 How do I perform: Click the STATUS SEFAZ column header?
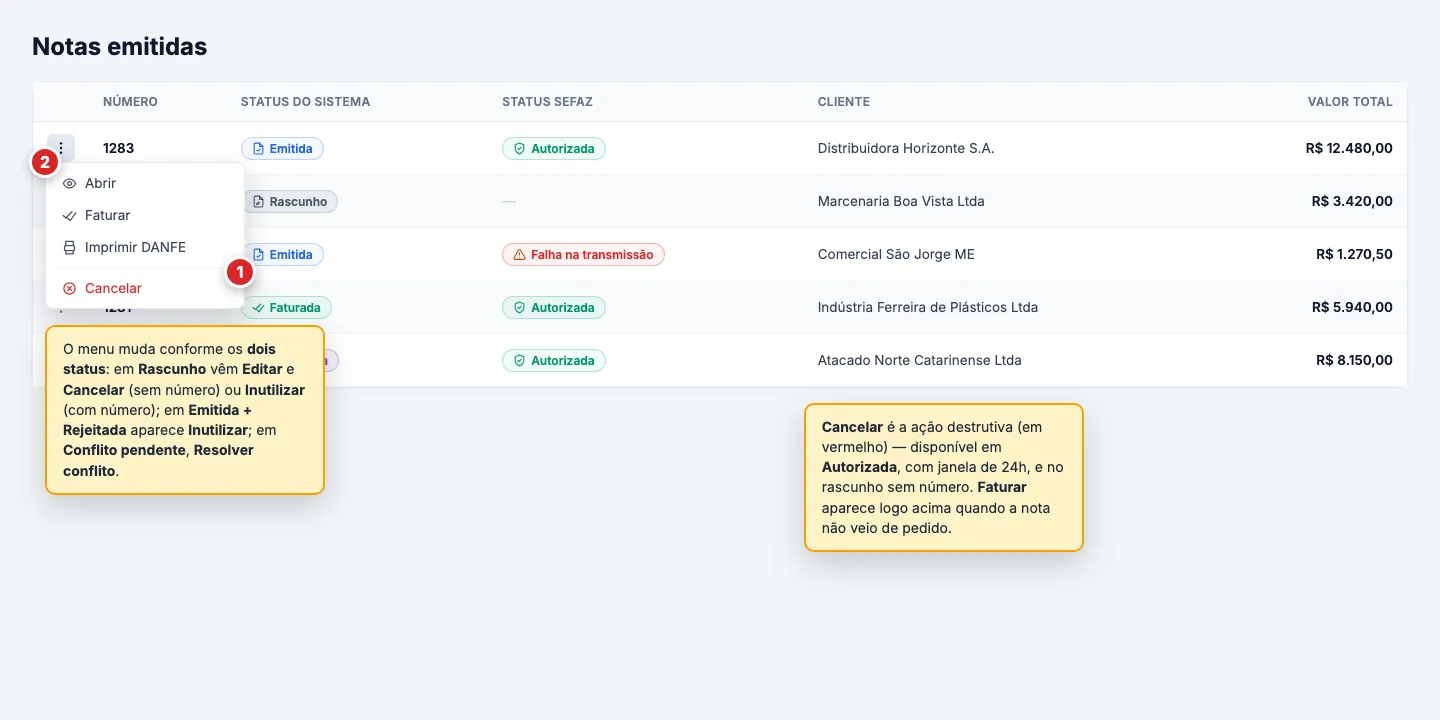[x=547, y=102]
